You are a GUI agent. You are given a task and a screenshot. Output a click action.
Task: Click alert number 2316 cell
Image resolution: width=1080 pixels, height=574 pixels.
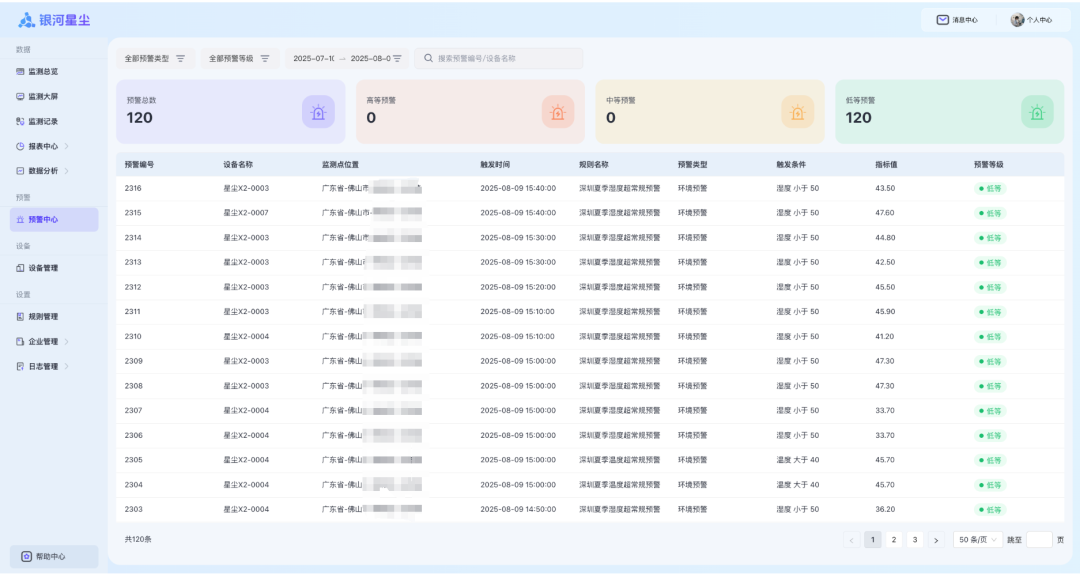[133, 188]
